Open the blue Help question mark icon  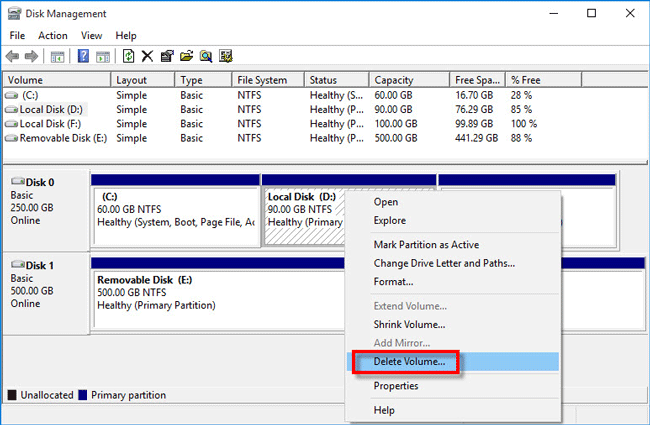pos(83,56)
